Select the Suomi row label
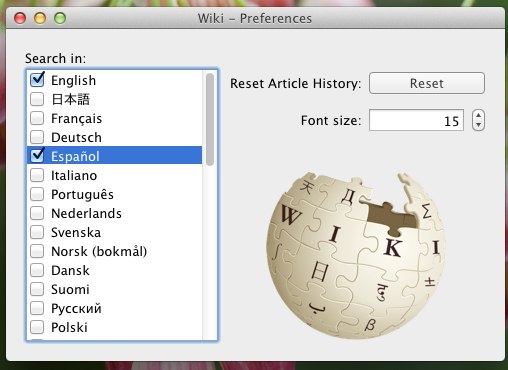Image resolution: width=508 pixels, height=370 pixels. tap(70, 289)
